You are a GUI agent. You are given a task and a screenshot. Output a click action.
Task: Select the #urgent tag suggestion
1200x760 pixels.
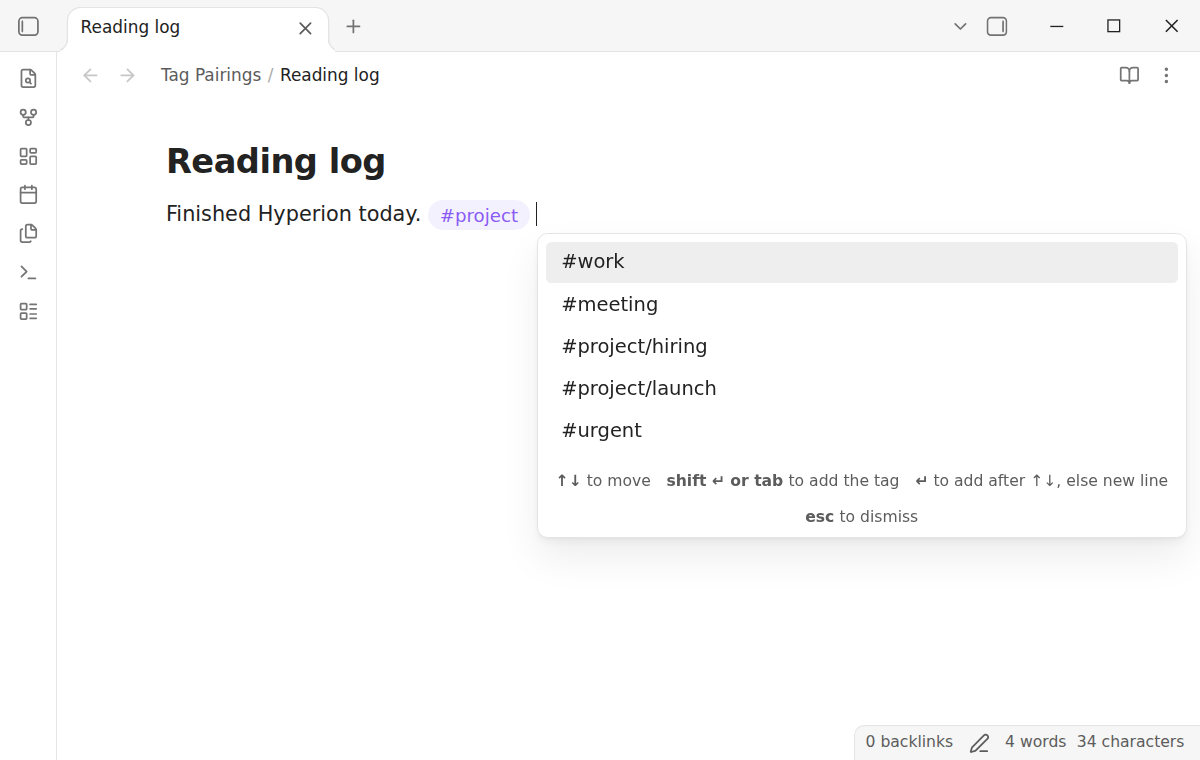click(x=862, y=430)
